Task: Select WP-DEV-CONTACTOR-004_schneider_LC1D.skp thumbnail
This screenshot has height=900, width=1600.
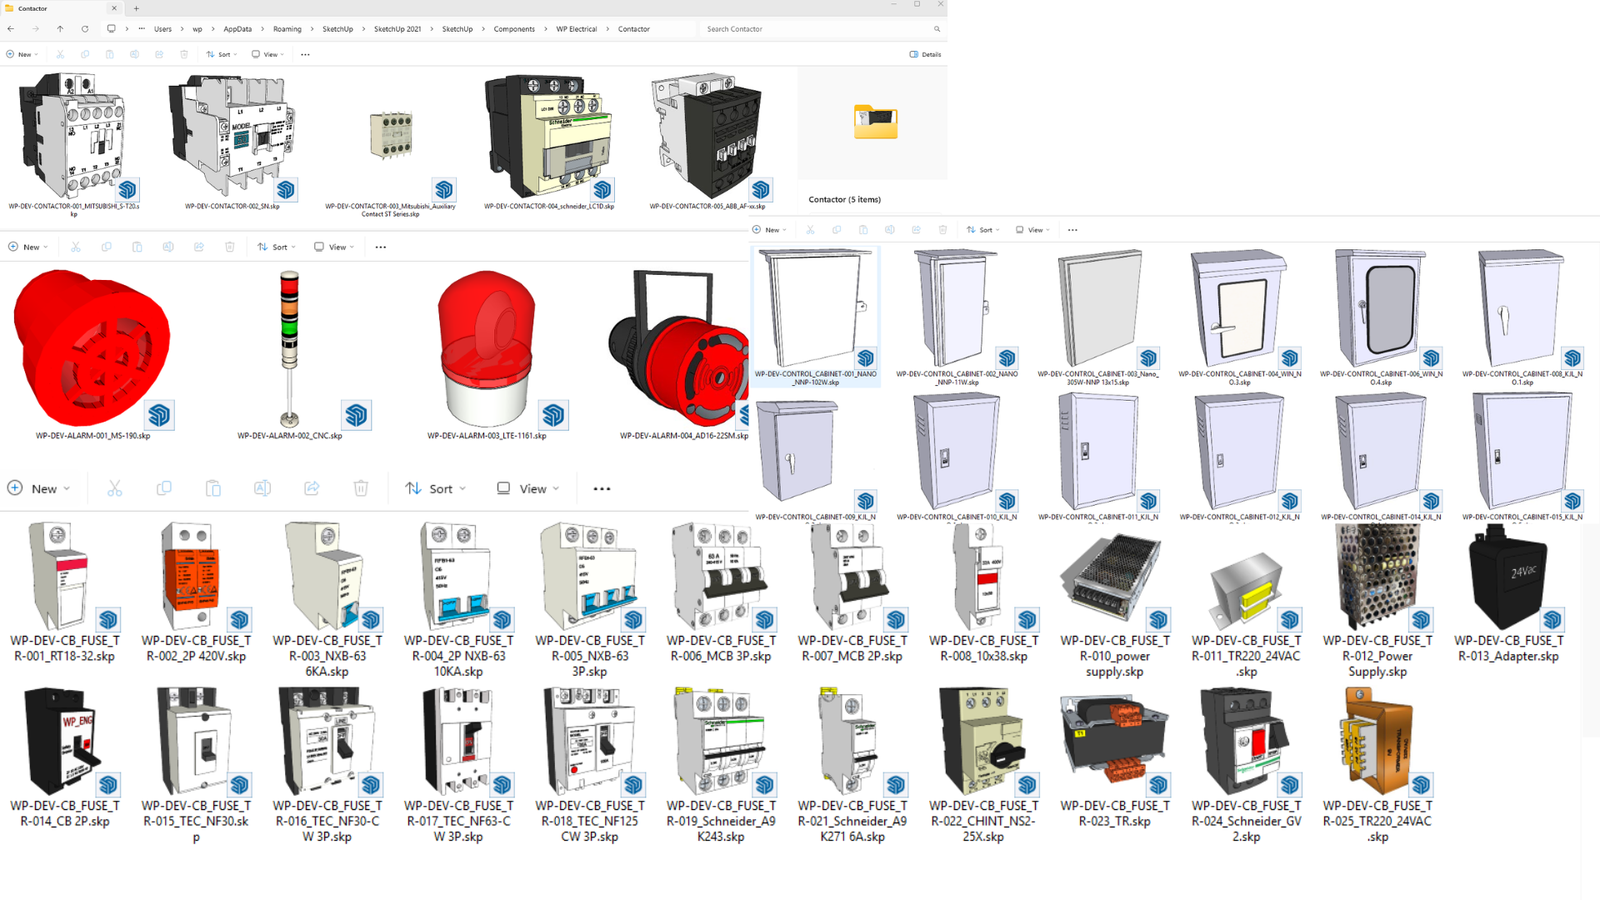Action: point(549,136)
